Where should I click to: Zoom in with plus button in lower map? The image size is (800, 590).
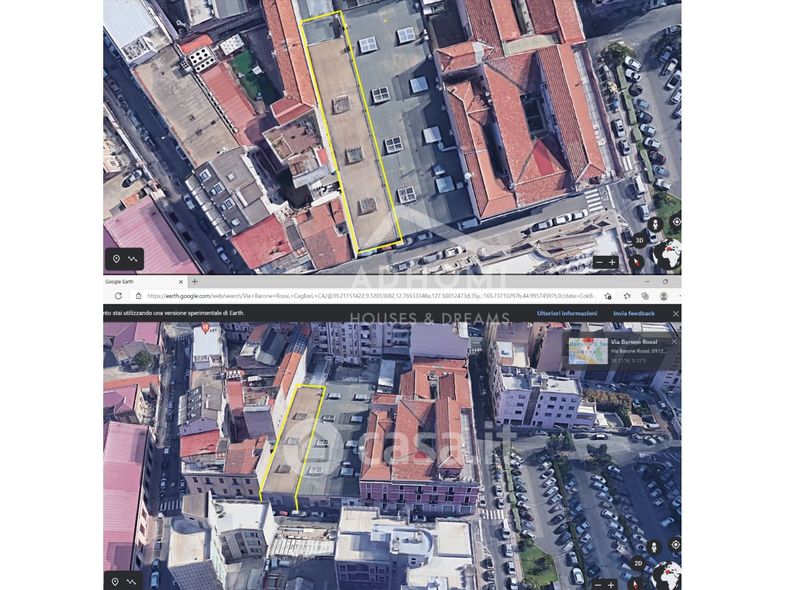click(613, 584)
